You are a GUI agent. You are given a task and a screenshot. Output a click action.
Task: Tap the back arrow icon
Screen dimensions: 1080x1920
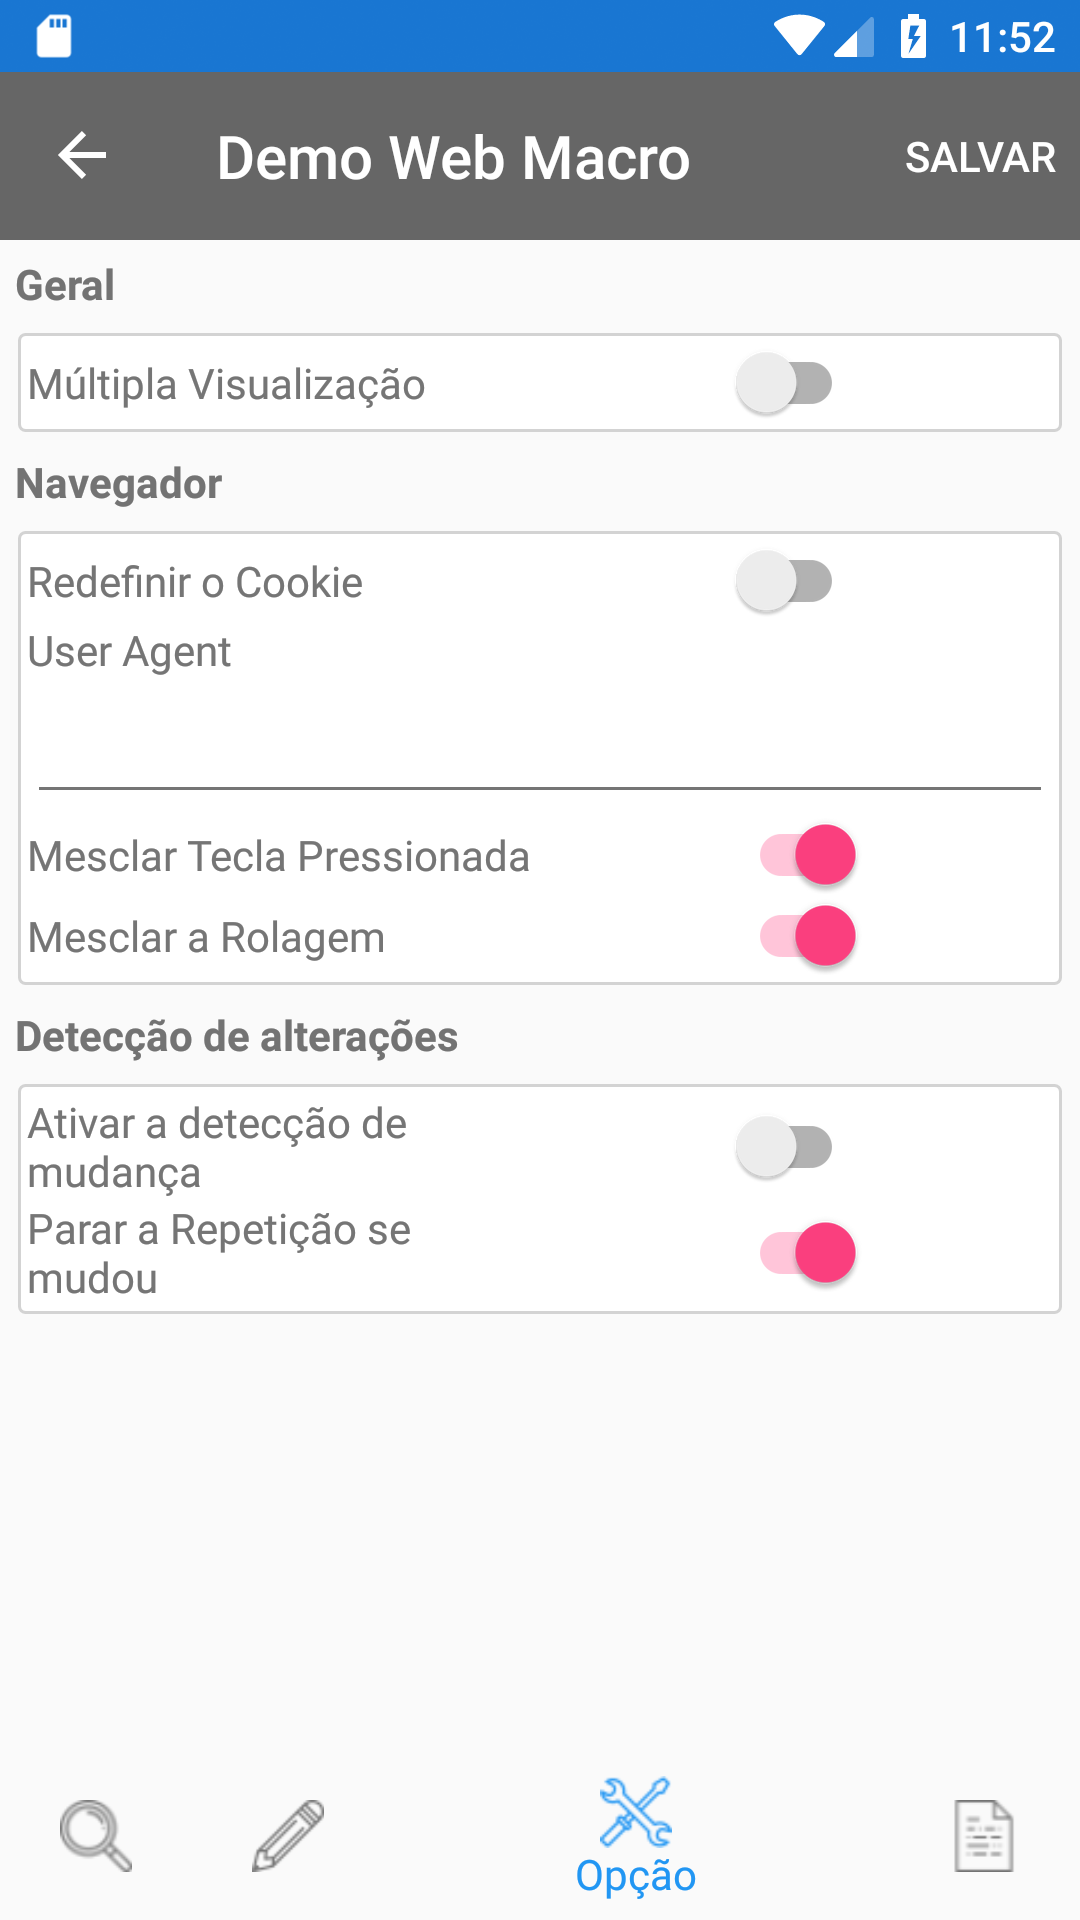coord(82,156)
